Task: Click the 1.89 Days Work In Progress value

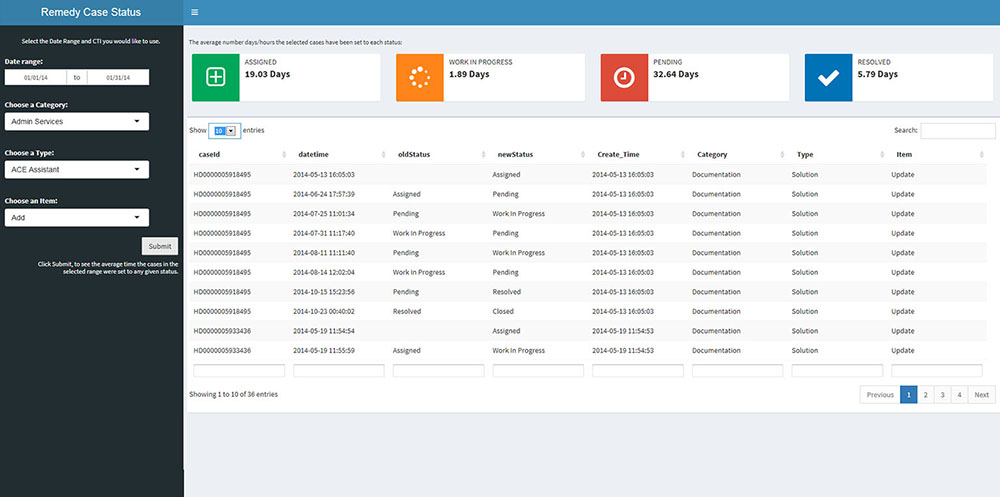Action: (469, 74)
